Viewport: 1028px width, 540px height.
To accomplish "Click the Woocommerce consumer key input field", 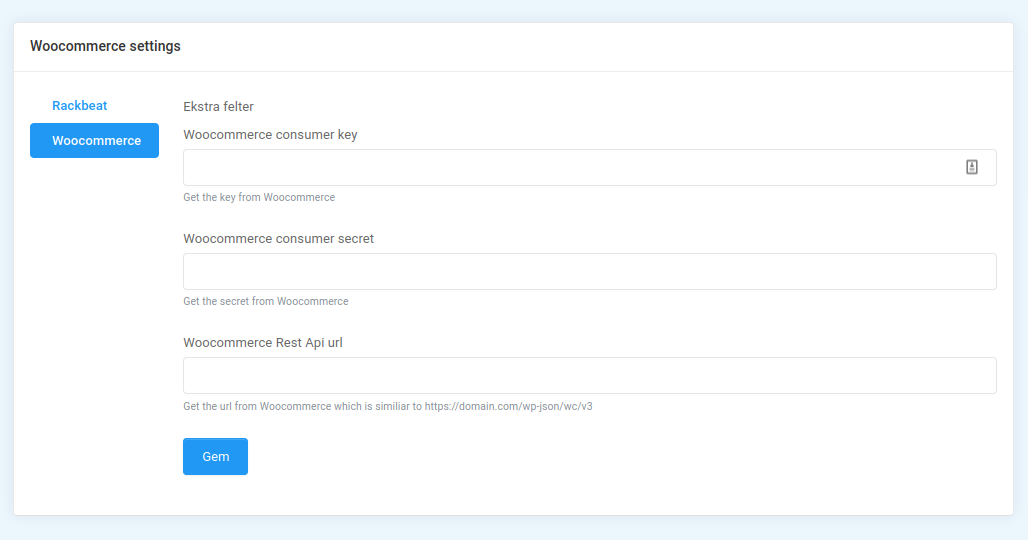I will coord(589,167).
